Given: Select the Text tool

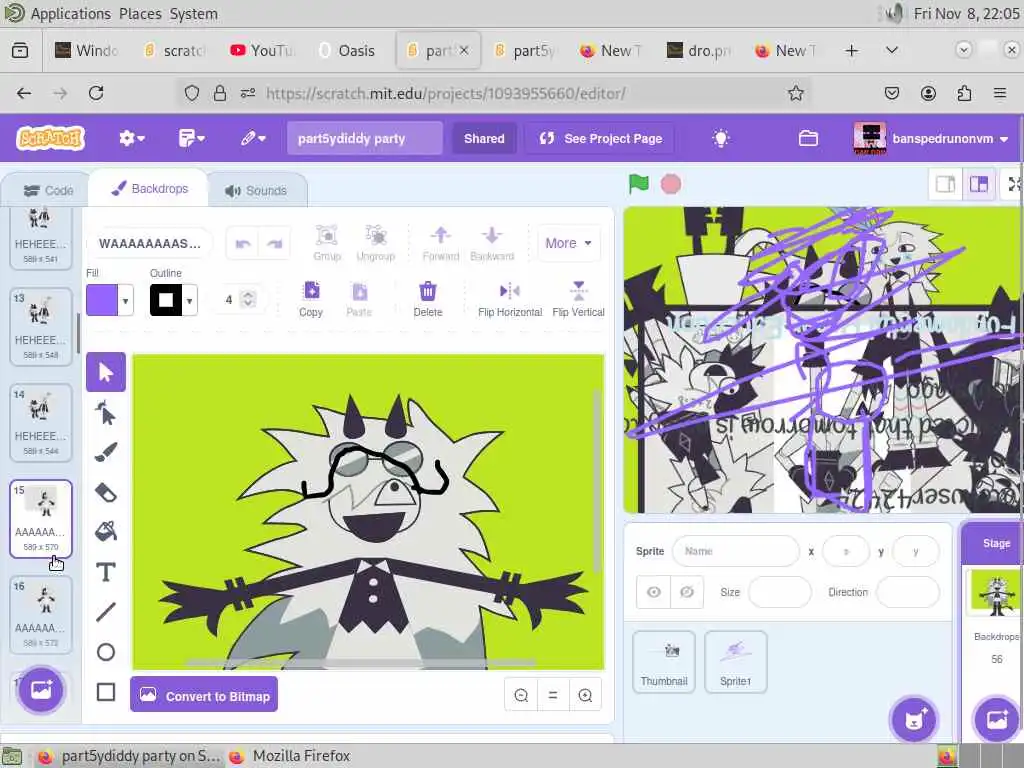Looking at the screenshot, I should click(105, 572).
